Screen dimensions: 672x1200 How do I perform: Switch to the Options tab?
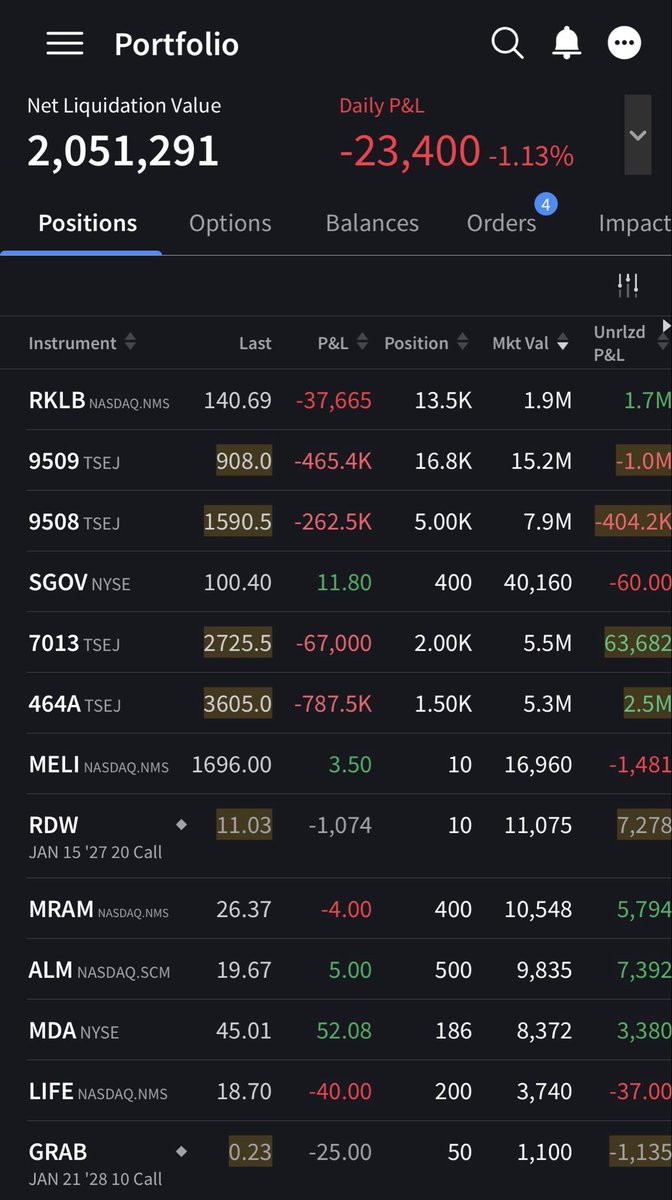click(230, 223)
